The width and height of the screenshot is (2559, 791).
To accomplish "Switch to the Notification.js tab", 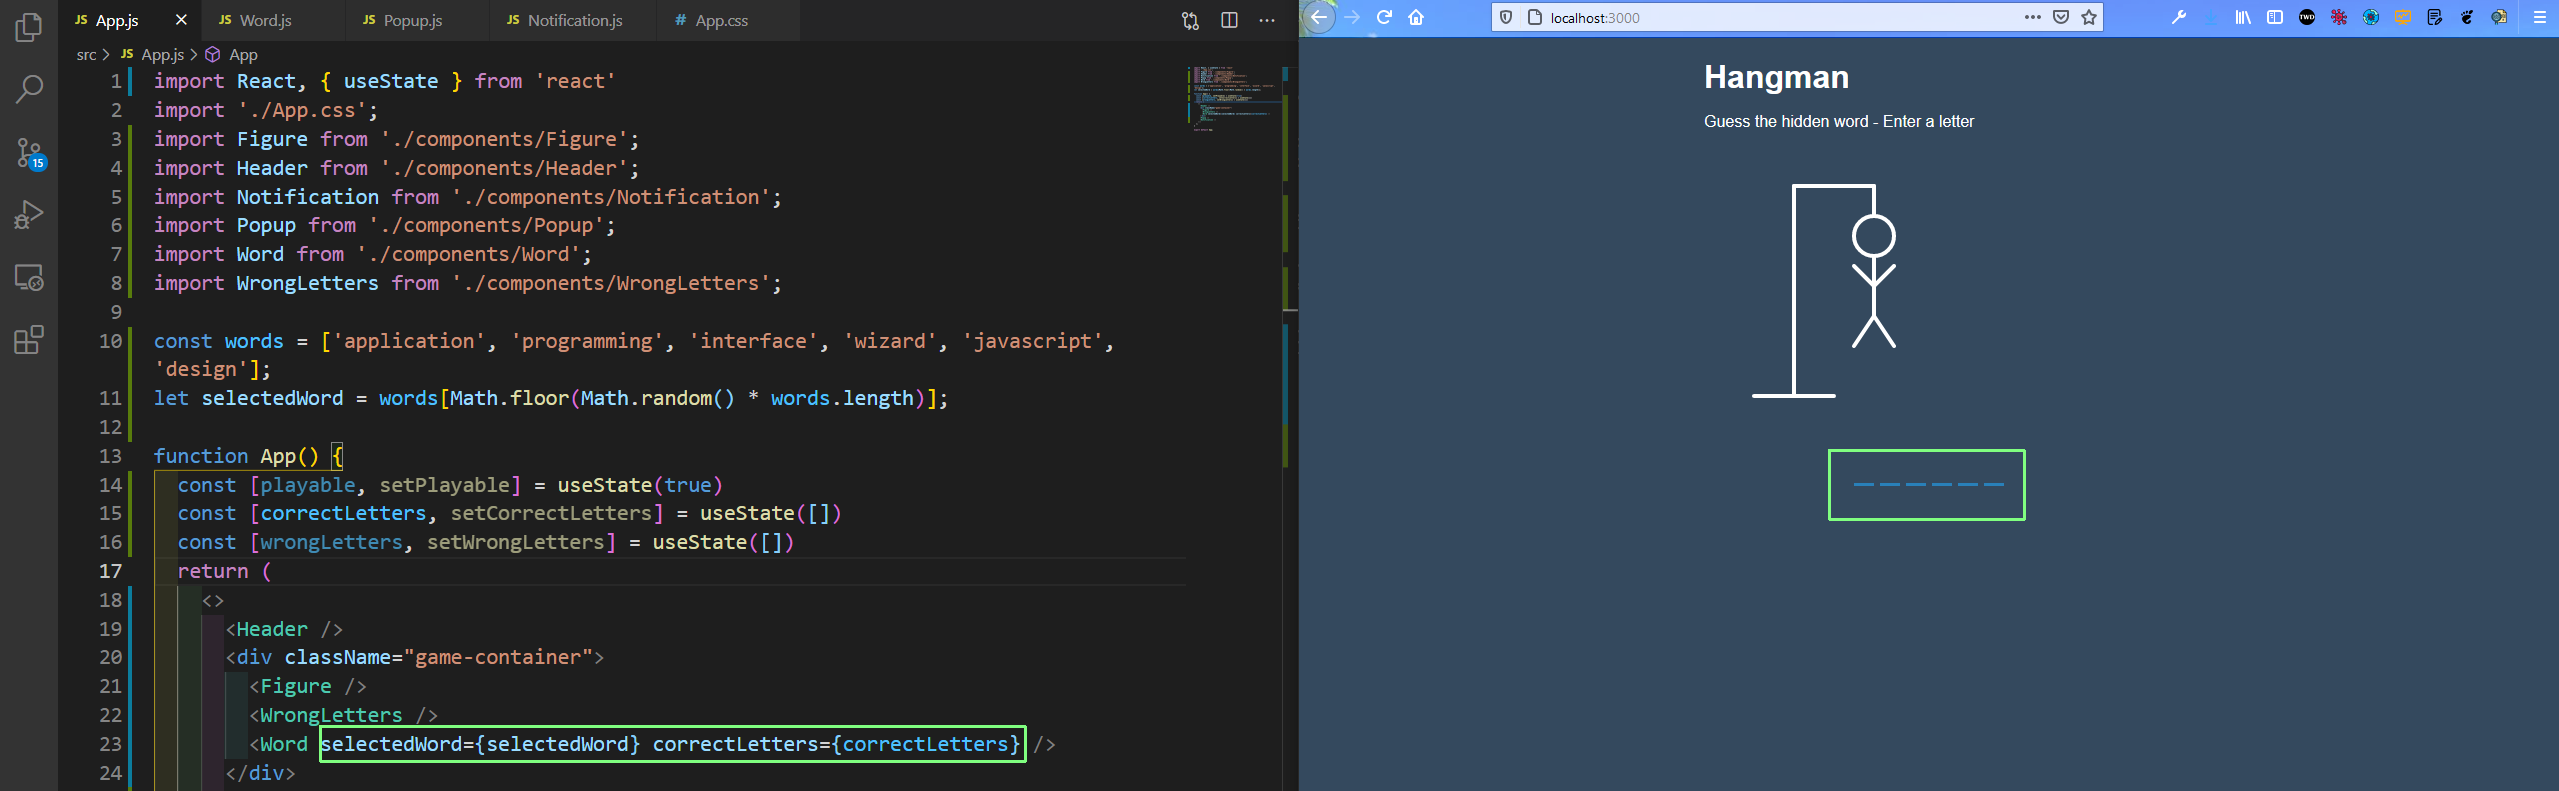I will pos(574,20).
